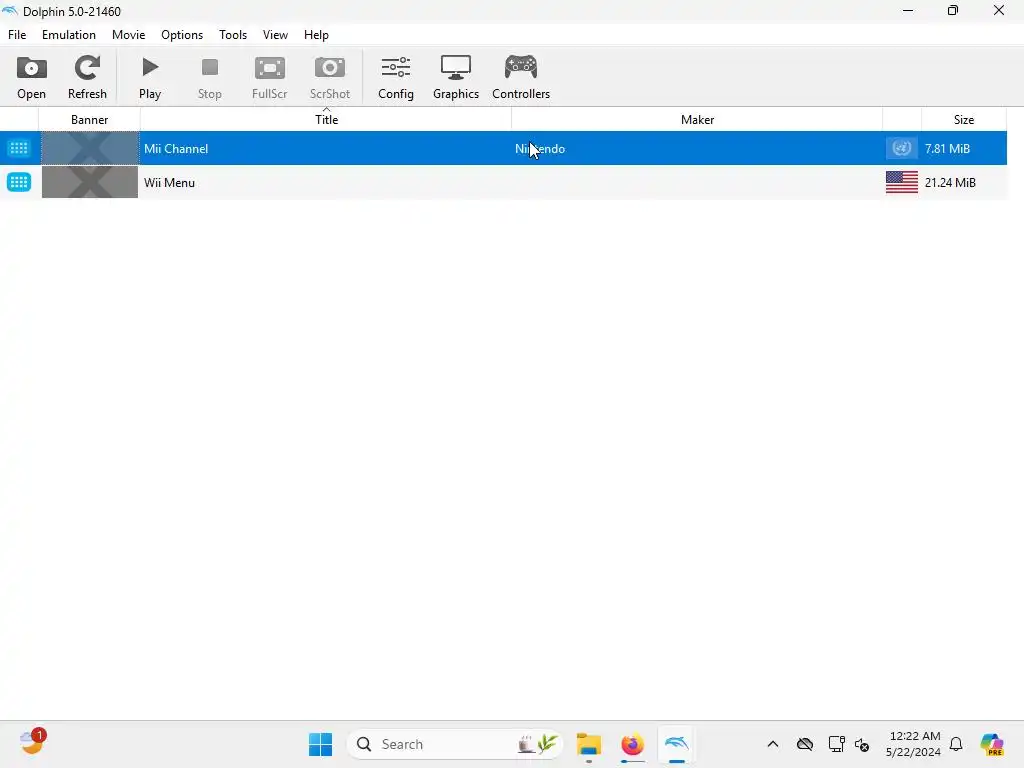Click the USA flag on Wii Menu
The image size is (1024, 768).
coord(902,182)
